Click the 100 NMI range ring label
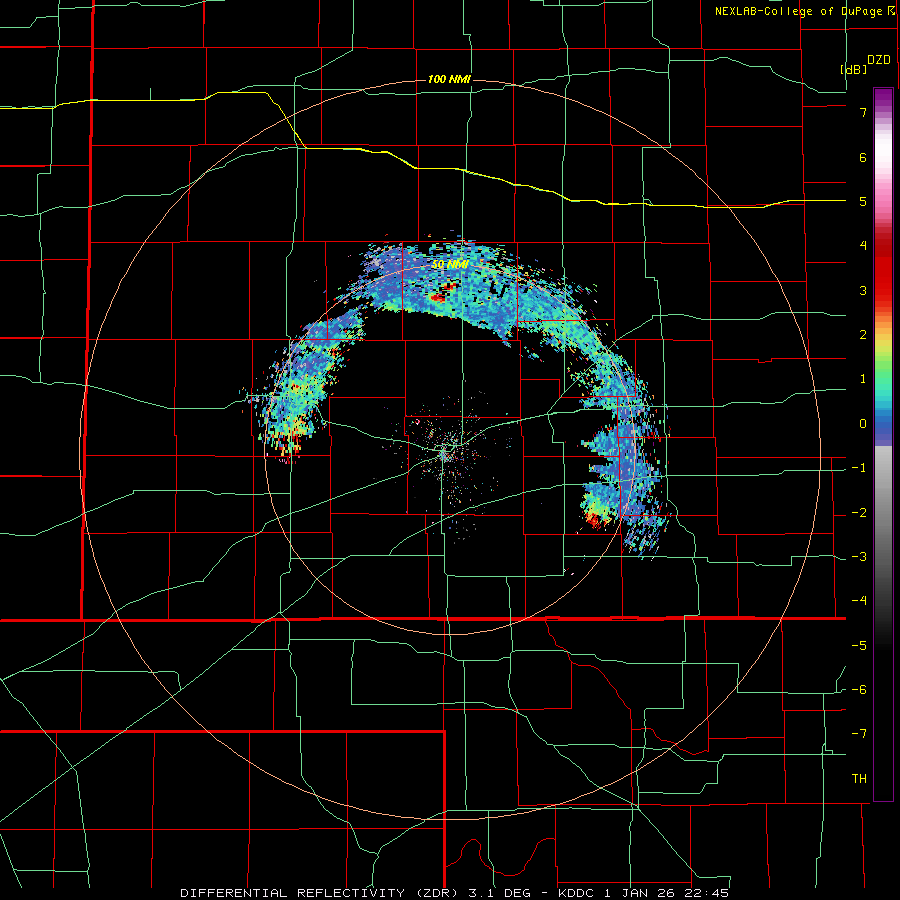 449,79
